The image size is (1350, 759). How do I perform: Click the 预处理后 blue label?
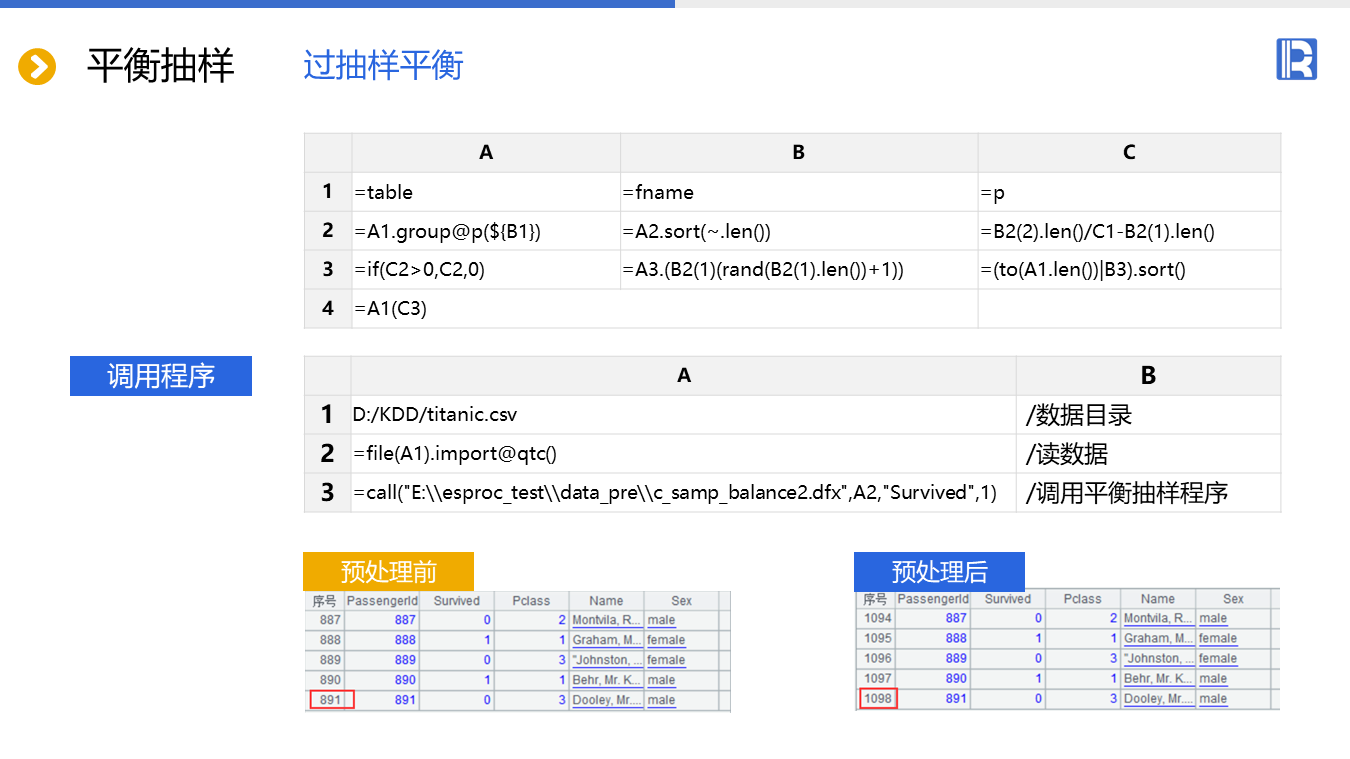coord(940,572)
